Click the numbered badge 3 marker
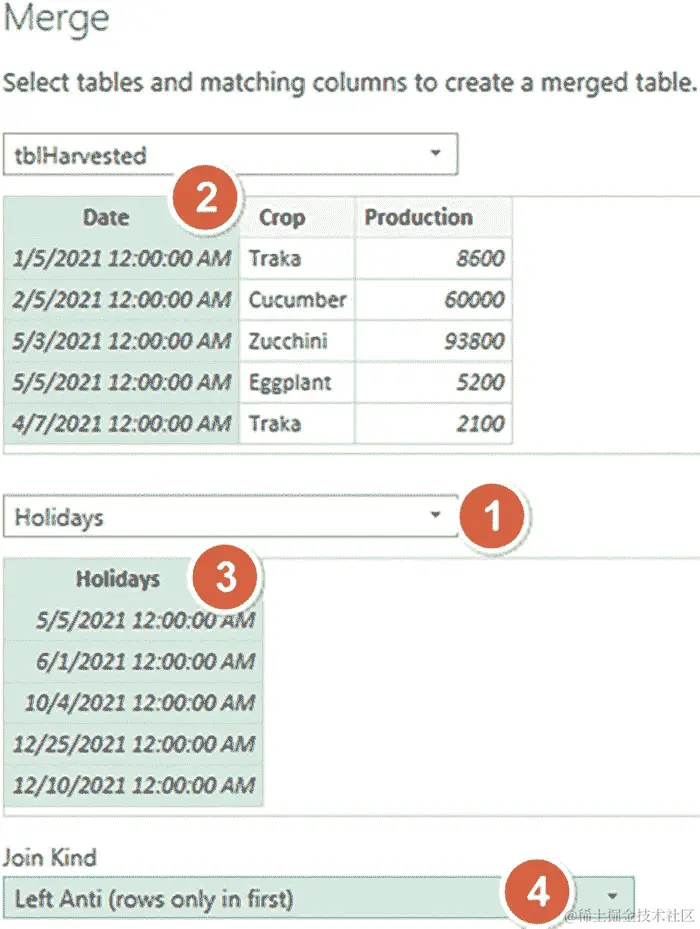 pos(225,576)
